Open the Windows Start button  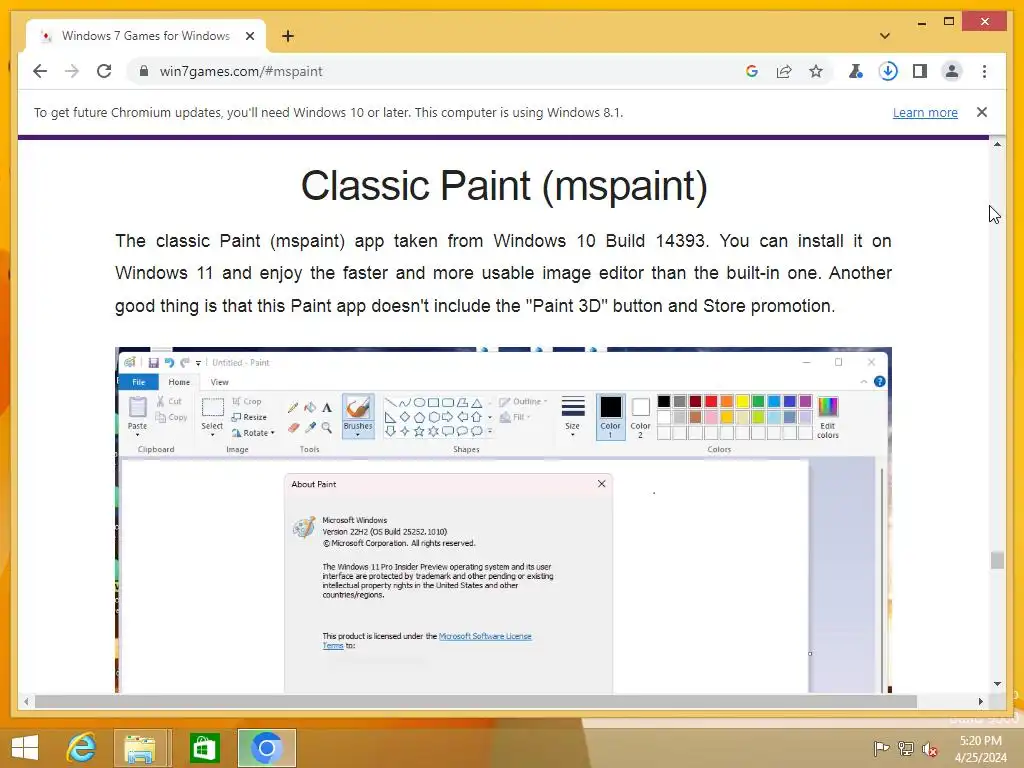(x=25, y=748)
